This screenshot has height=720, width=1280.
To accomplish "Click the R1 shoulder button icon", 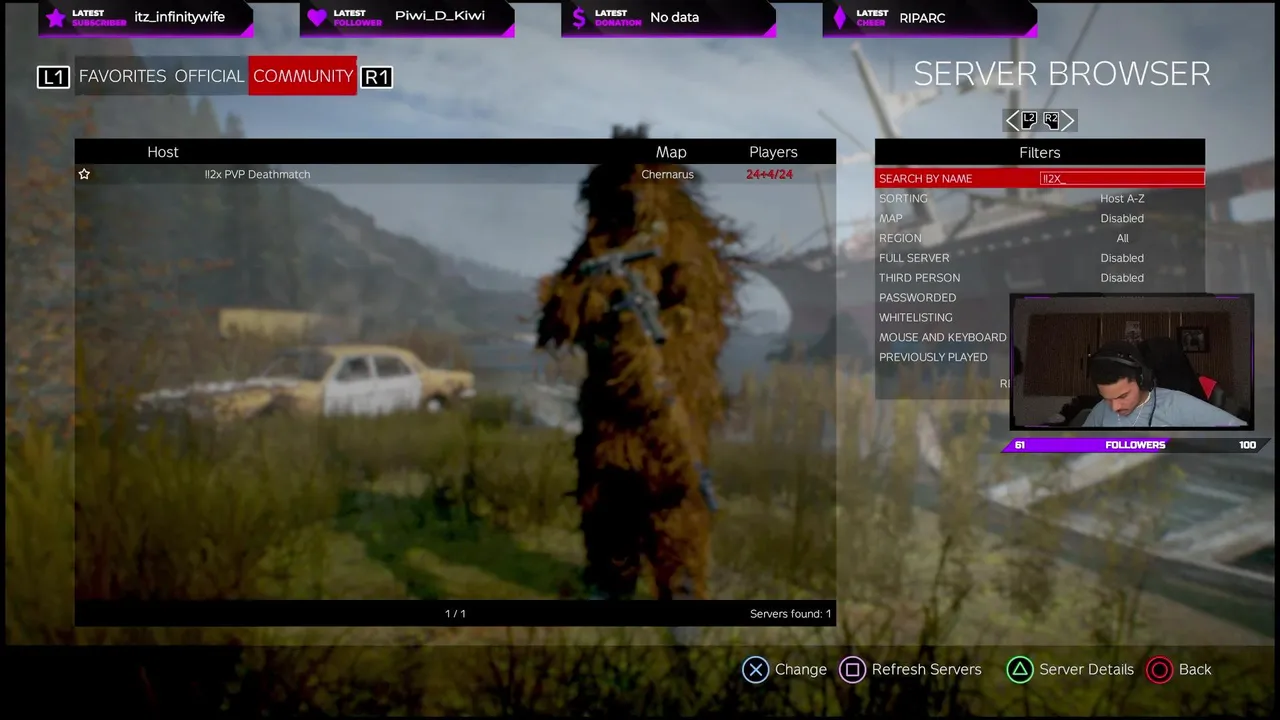I will coord(376,77).
